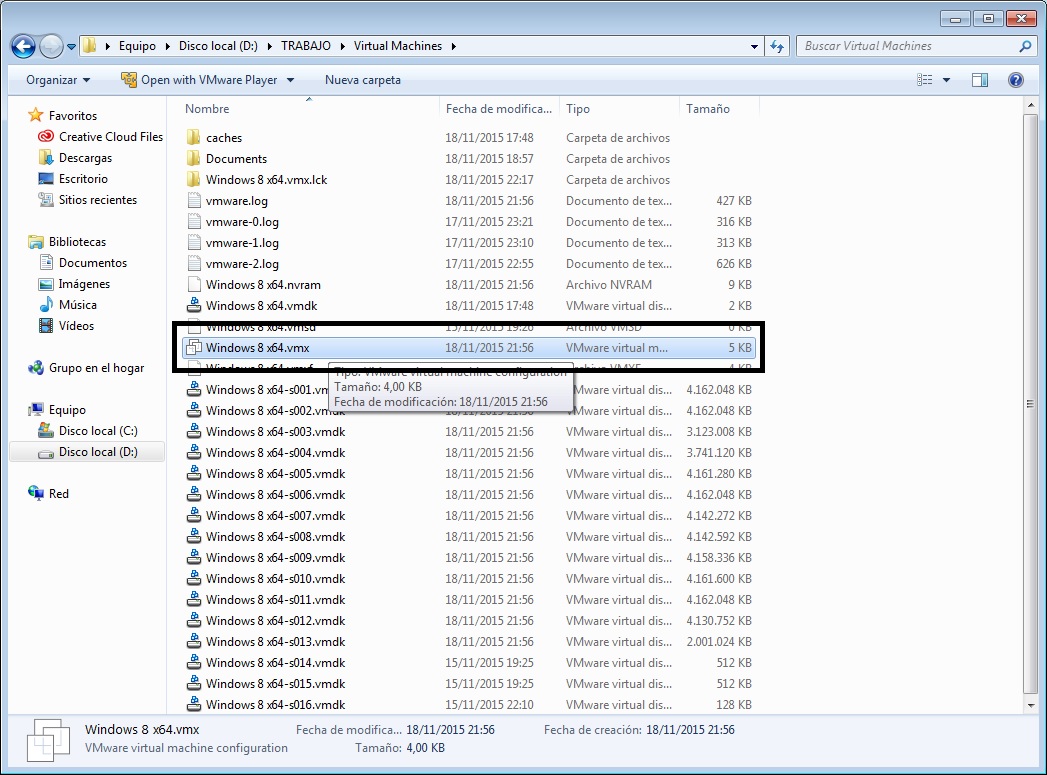Image resolution: width=1047 pixels, height=775 pixels.
Task: Select Windows 8 x64.vmdk disk icon
Action: coord(194,306)
